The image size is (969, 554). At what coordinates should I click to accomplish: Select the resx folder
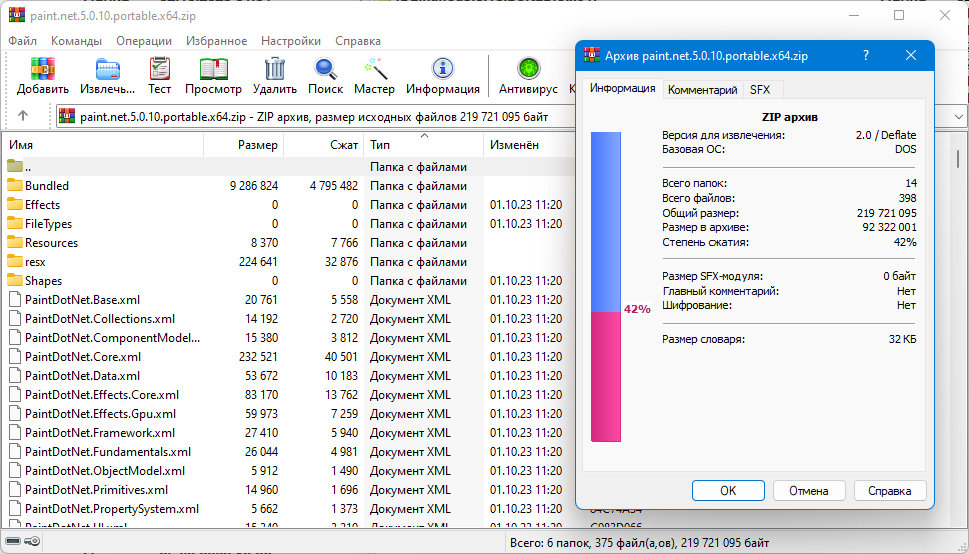point(35,262)
